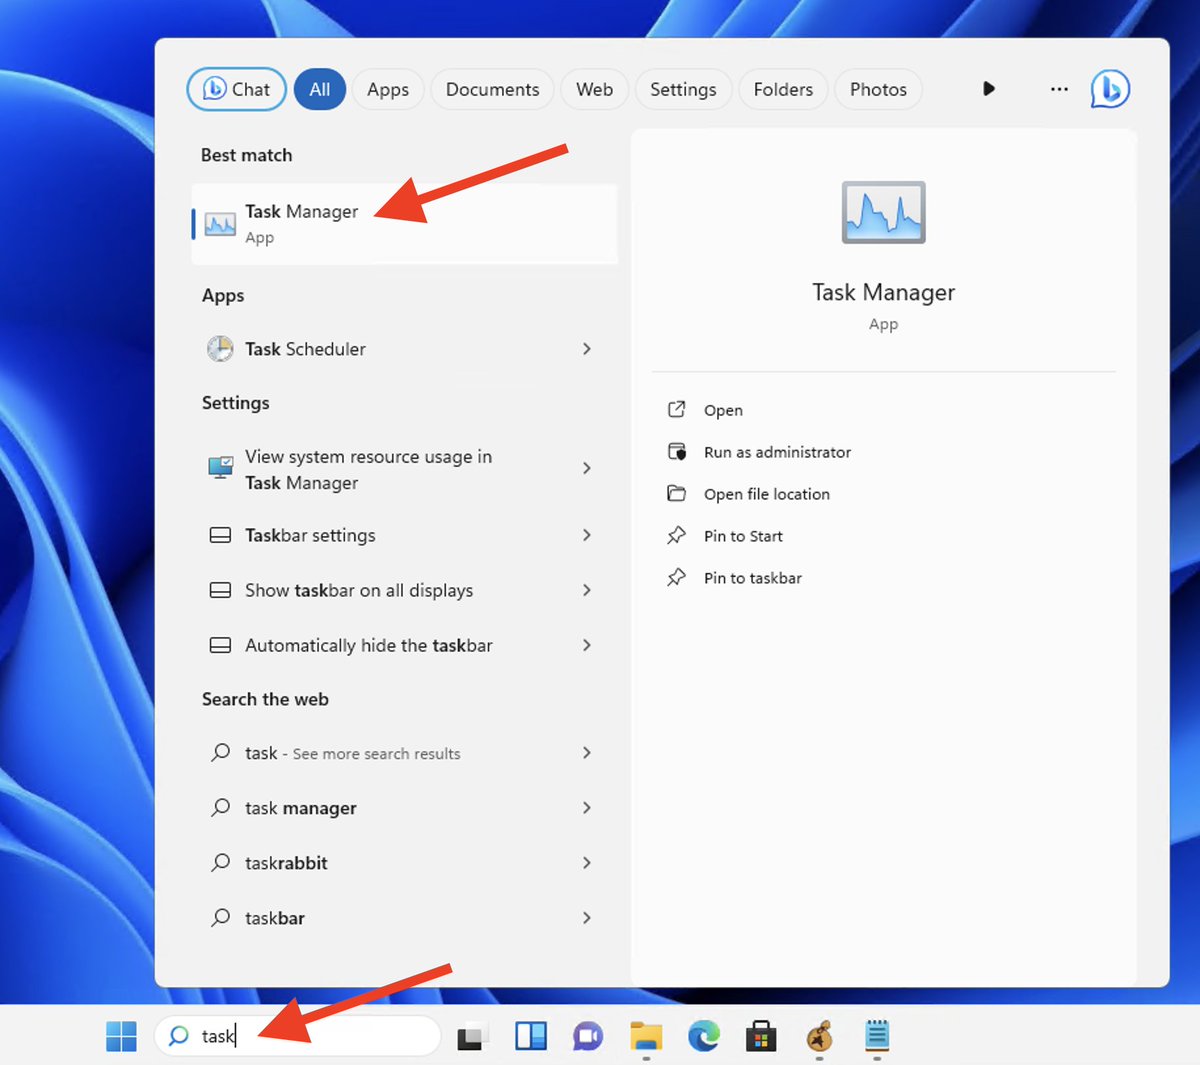Expand the 'task - See more search results' chevron
Screen dimensions: 1200x1065
(587, 752)
